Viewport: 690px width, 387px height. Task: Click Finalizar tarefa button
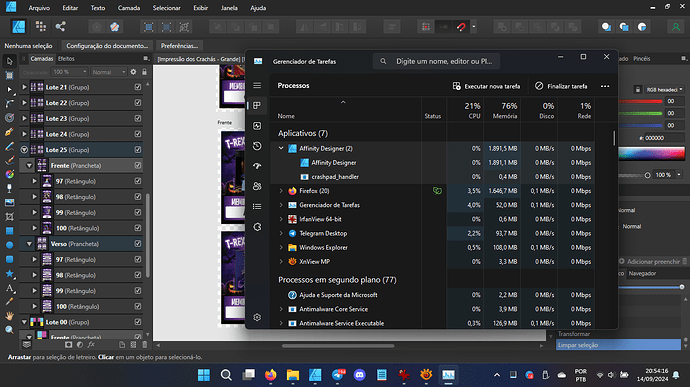pos(561,86)
